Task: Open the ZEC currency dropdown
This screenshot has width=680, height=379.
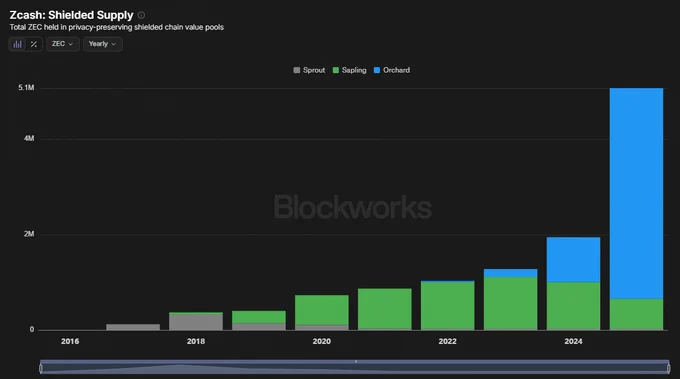Action: (x=63, y=44)
